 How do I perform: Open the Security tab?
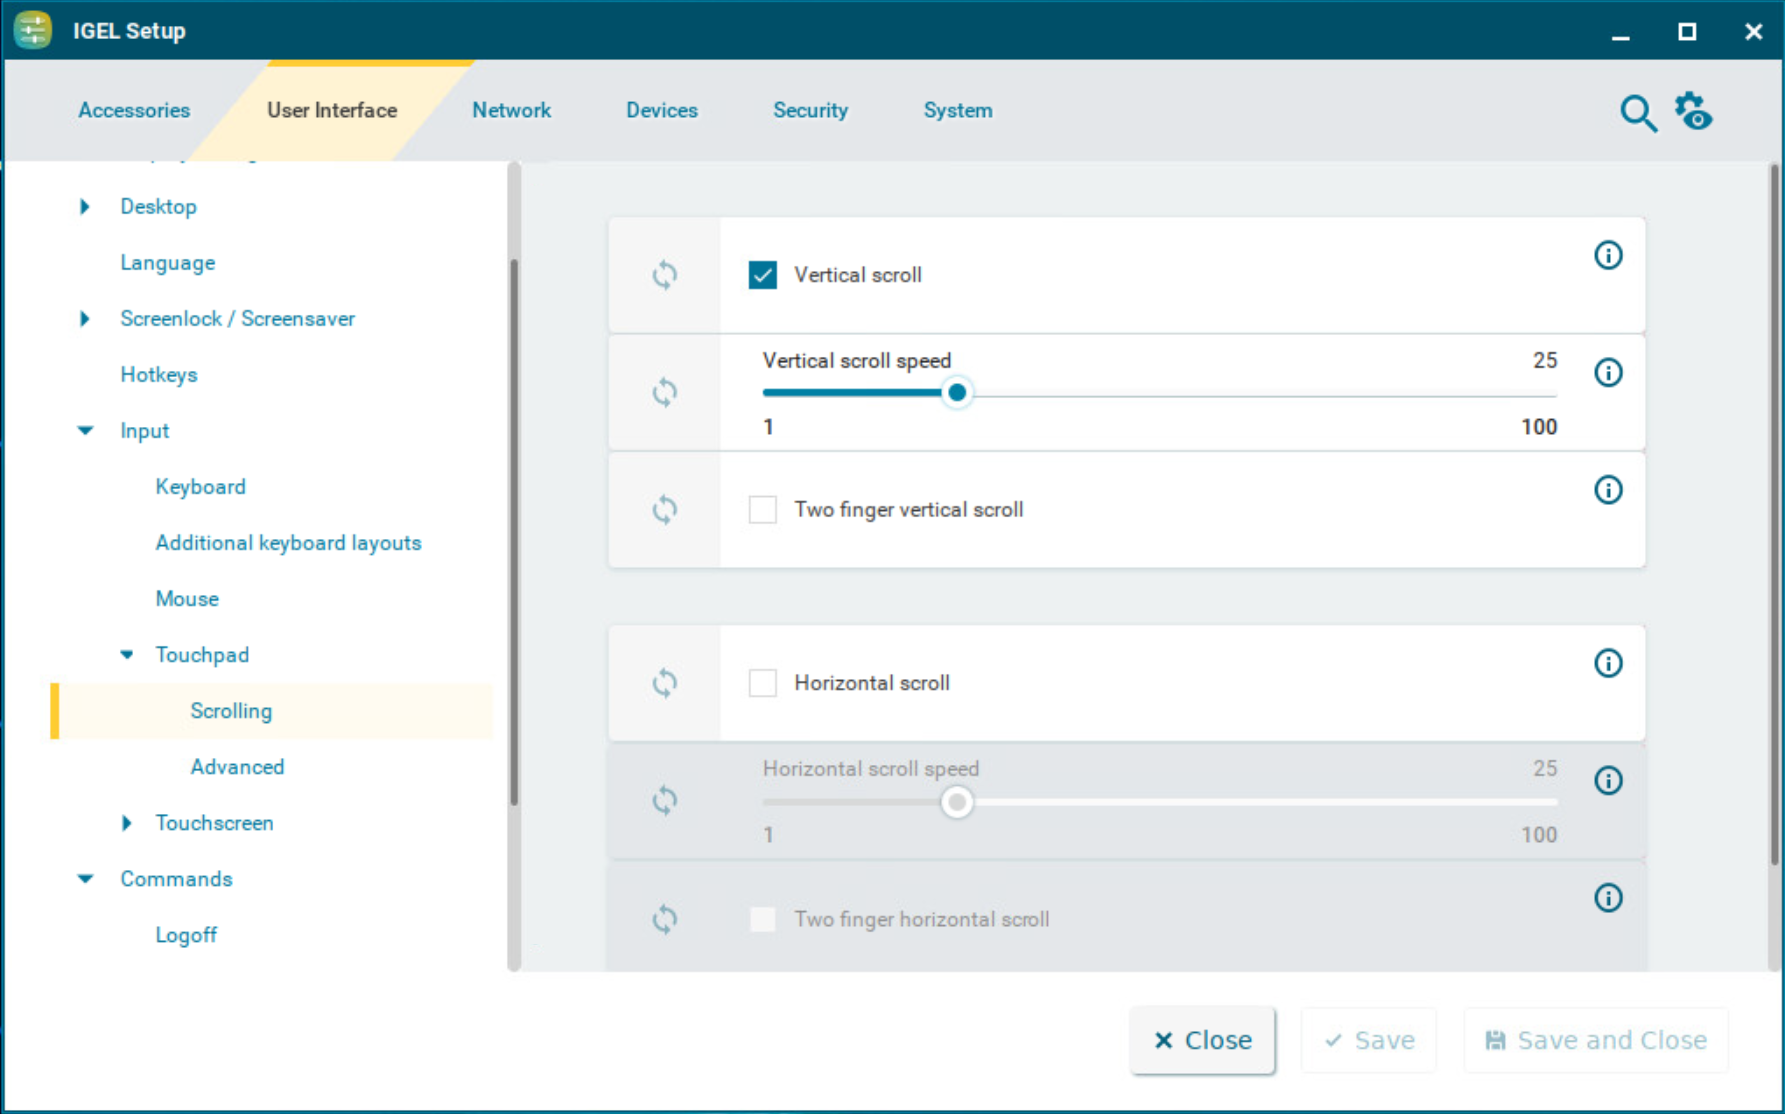point(810,110)
